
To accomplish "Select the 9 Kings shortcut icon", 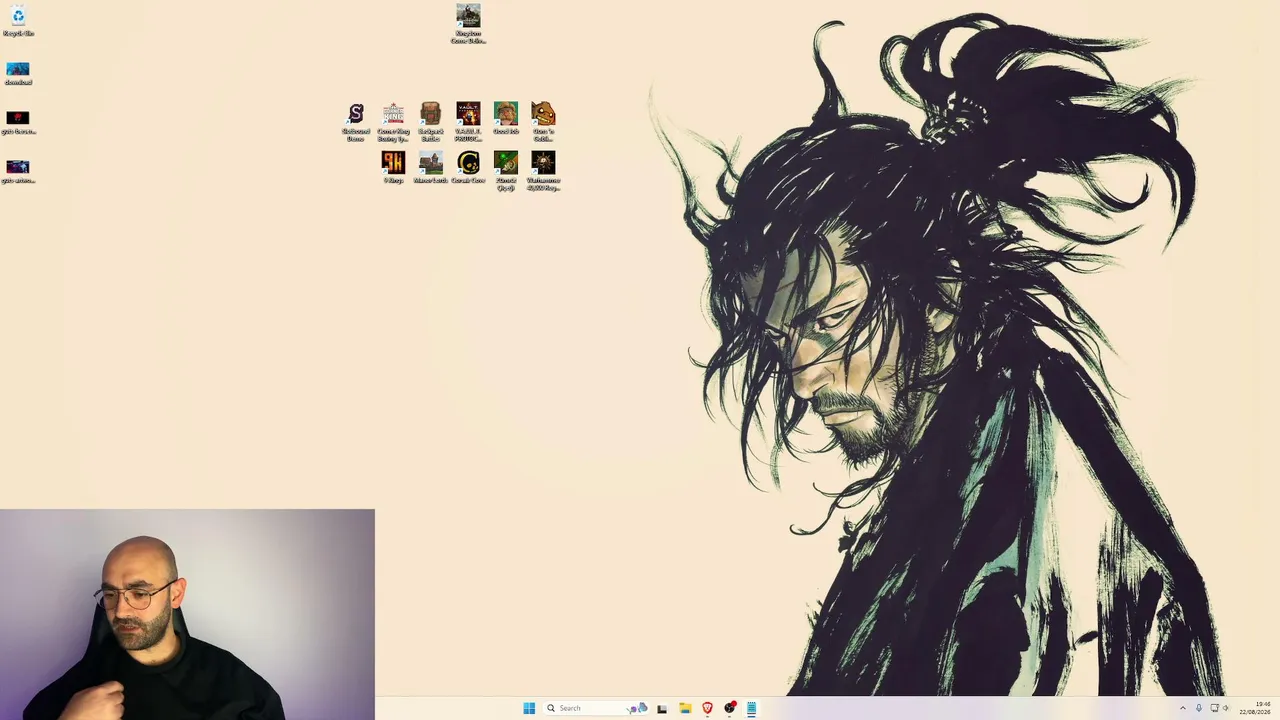I will tap(393, 168).
